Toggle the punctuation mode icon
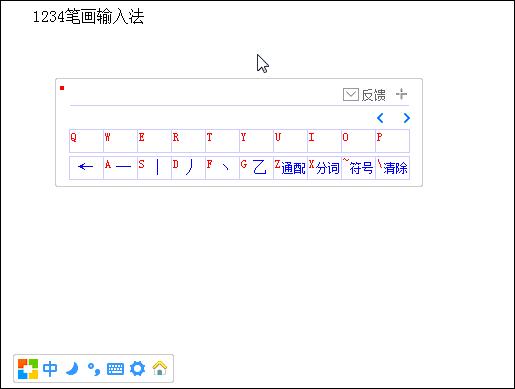Screen dimensions: 515x389 94,369
